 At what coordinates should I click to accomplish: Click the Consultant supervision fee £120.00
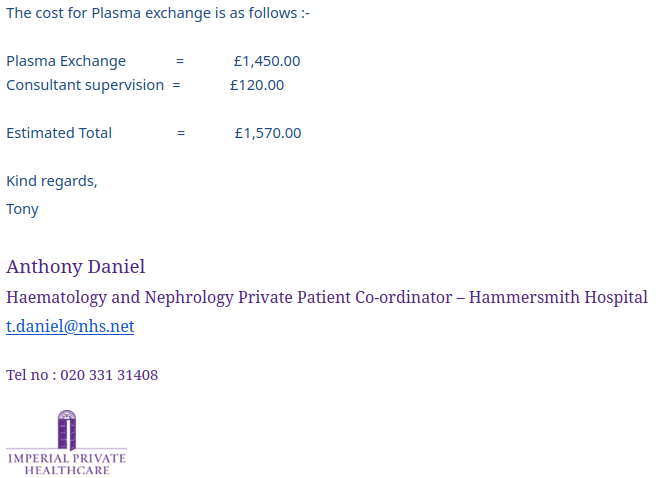pyautogui.click(x=257, y=85)
